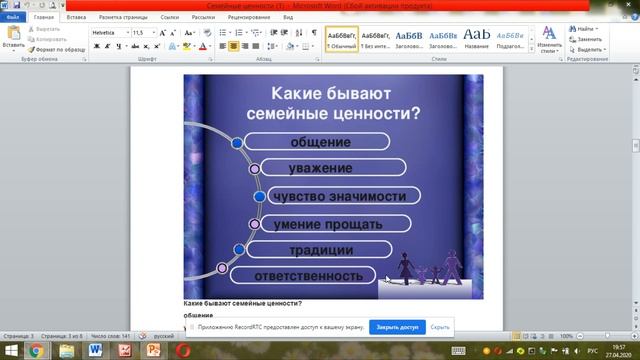This screenshot has height=360, width=640.
Task: Clear formatting with the eraser icon
Action: click(x=207, y=33)
